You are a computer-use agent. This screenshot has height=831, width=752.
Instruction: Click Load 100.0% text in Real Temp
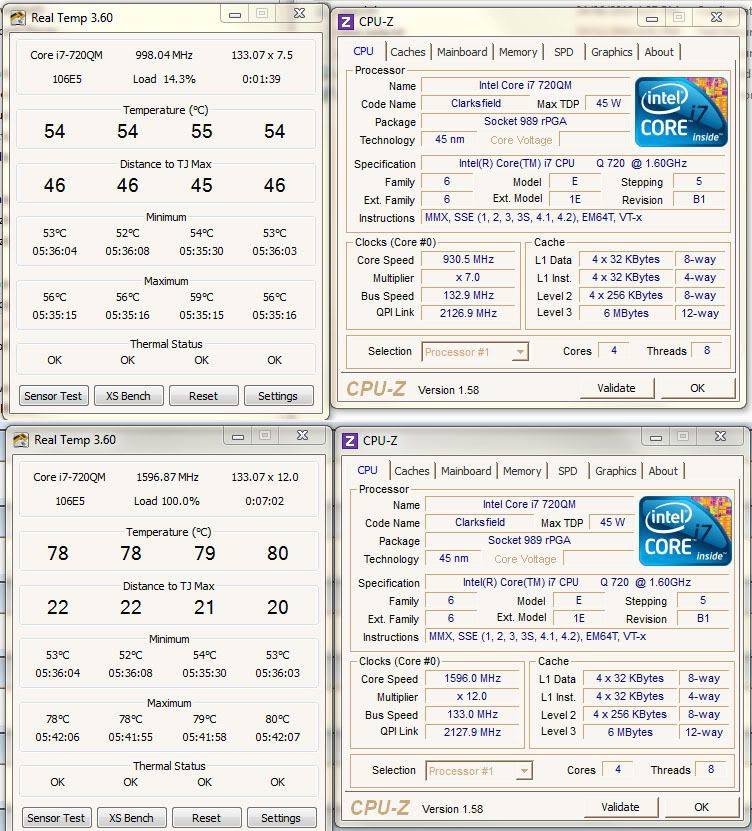click(x=166, y=501)
